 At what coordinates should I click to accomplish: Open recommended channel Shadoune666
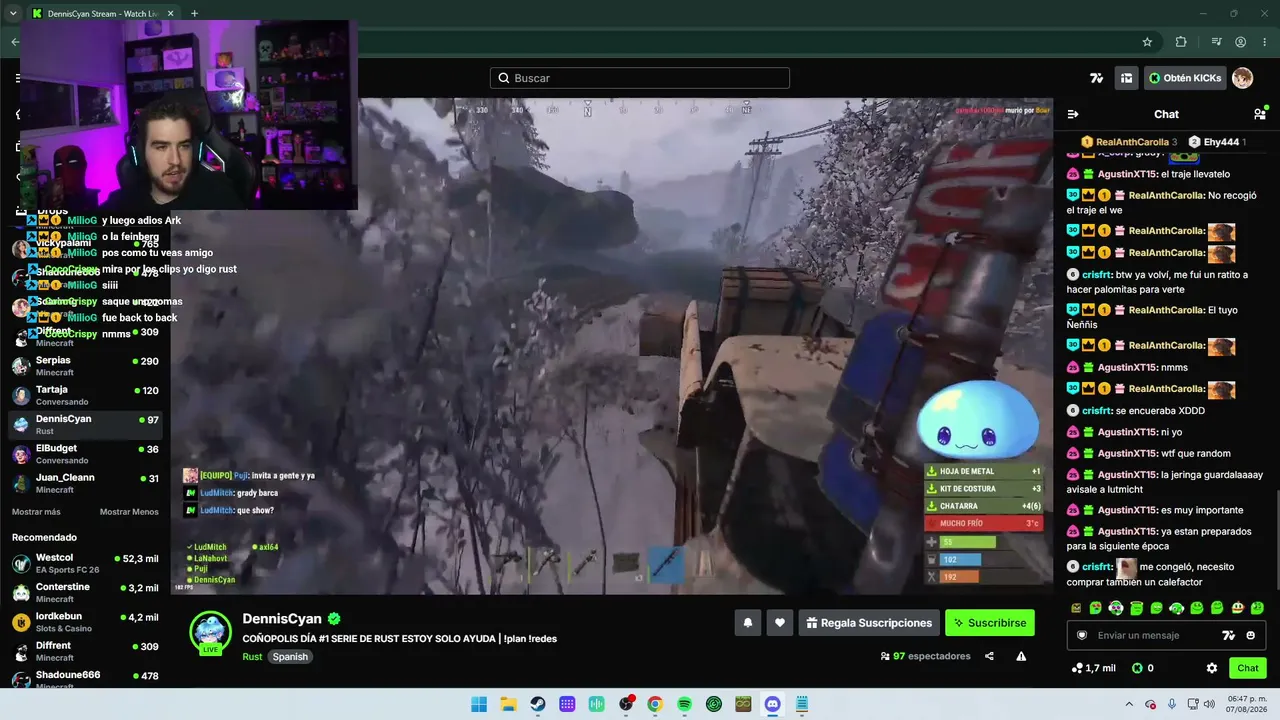pyautogui.click(x=85, y=680)
